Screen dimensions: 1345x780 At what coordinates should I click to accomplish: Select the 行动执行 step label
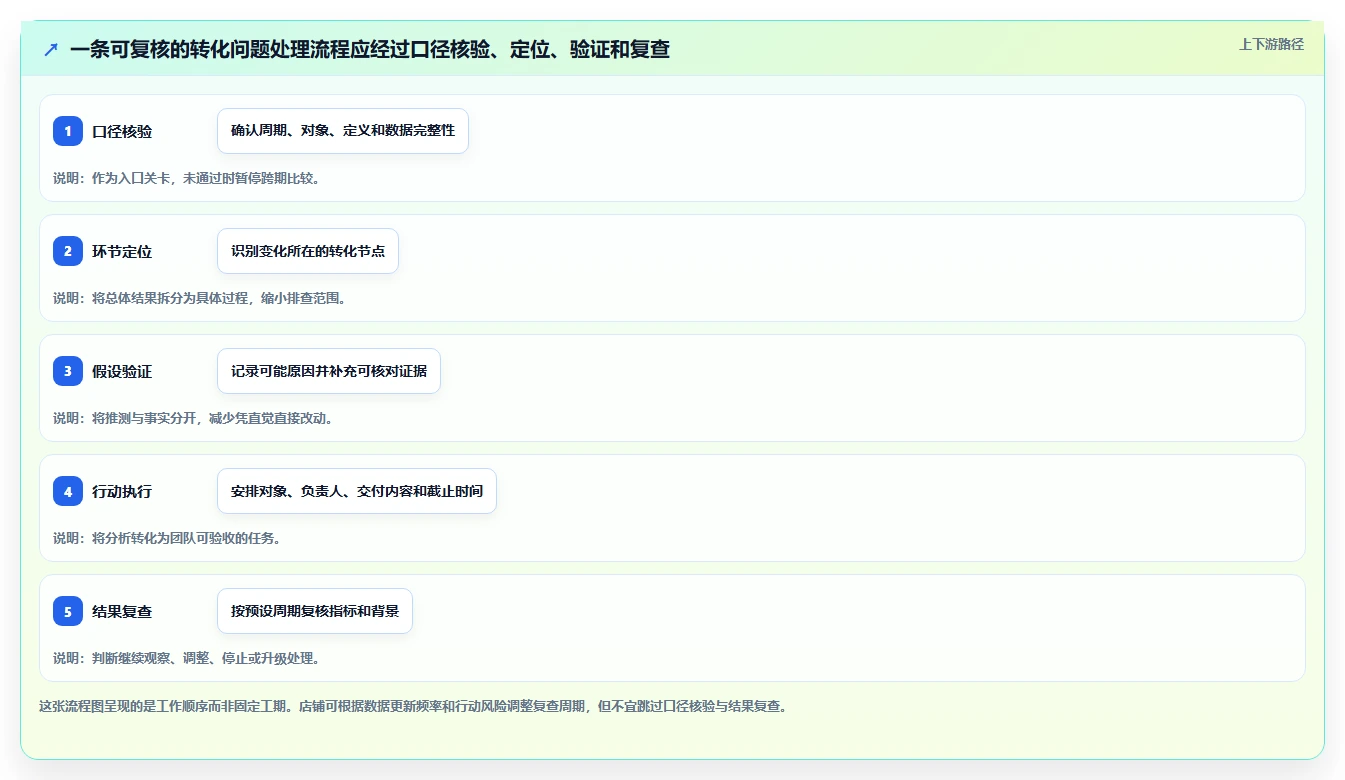(122, 491)
